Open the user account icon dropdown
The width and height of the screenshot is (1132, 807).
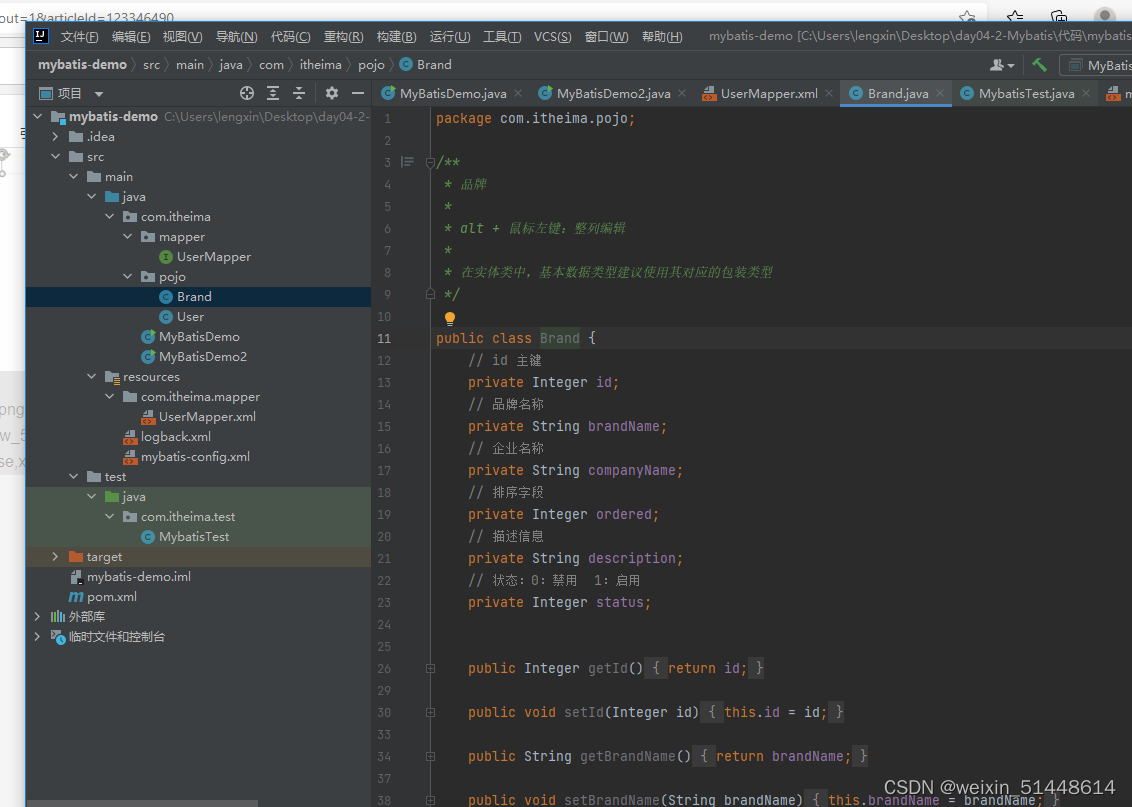(x=1001, y=65)
